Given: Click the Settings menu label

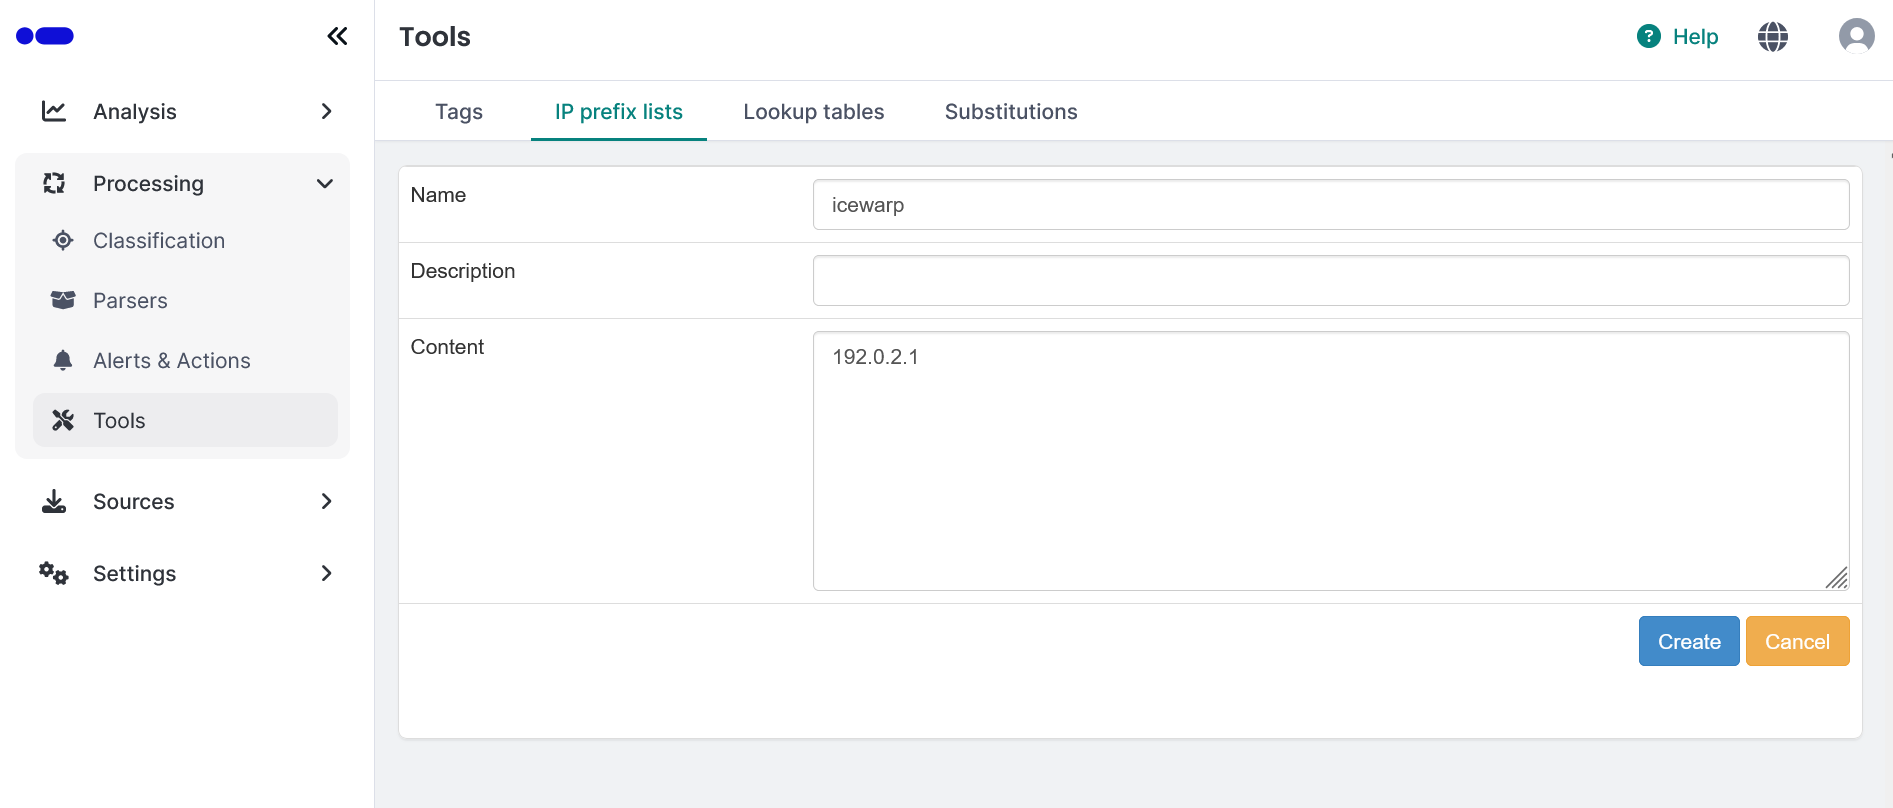Looking at the screenshot, I should (x=135, y=573).
